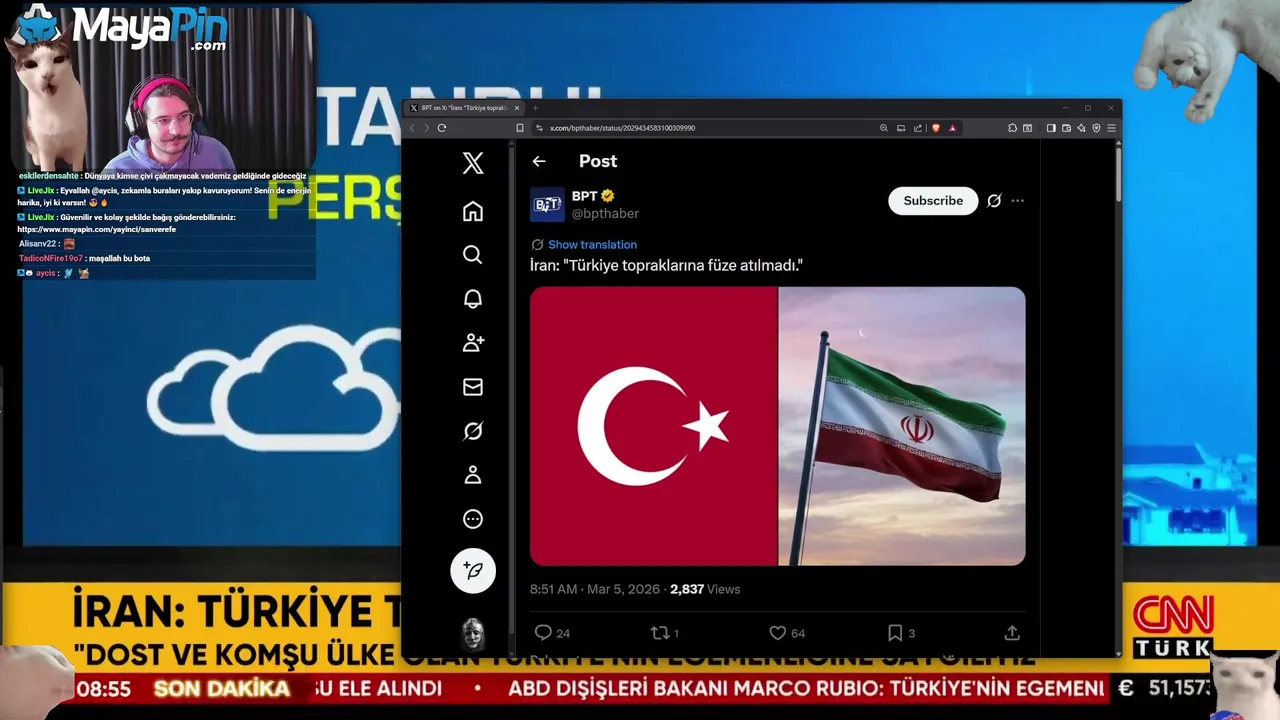The height and width of the screenshot is (720, 1280).
Task: Open the browser hamburger menu
Action: click(1111, 128)
